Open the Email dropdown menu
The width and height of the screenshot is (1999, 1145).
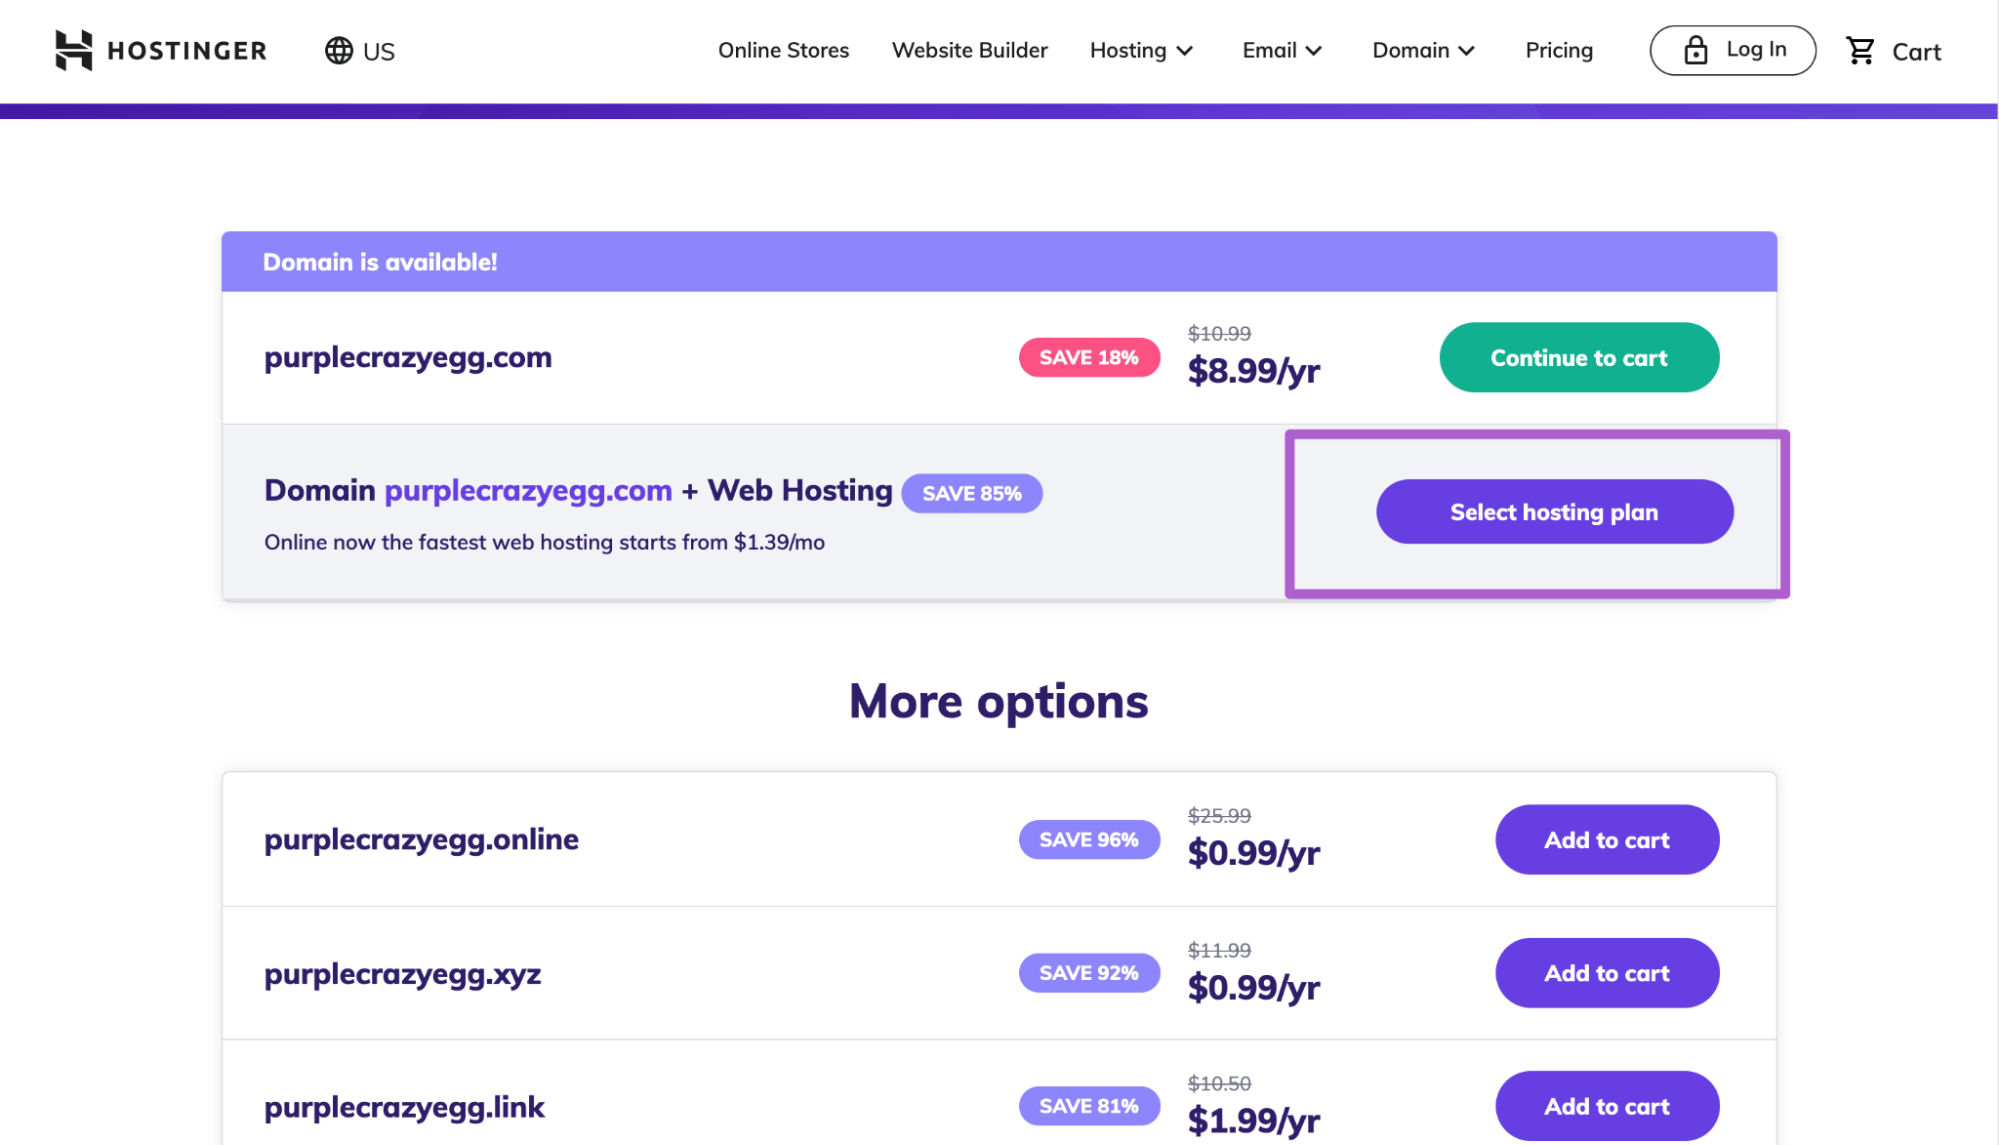pos(1281,50)
